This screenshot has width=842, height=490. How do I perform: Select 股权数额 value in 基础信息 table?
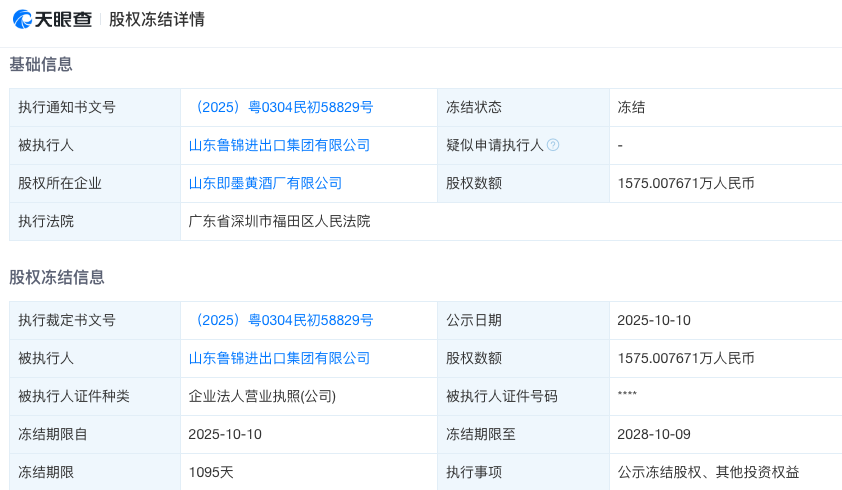pos(686,183)
